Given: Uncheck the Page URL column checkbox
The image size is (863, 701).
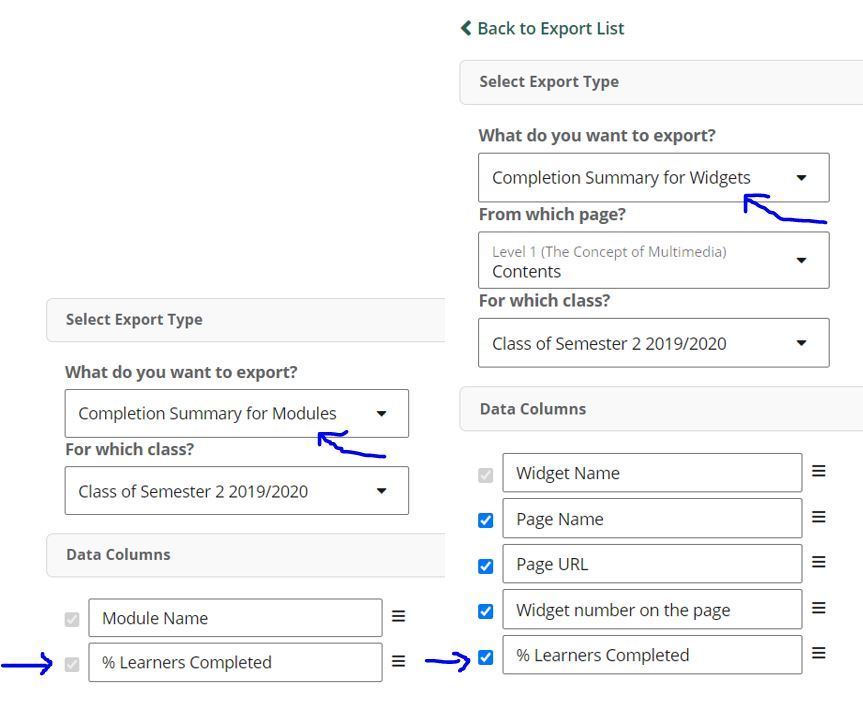Looking at the screenshot, I should point(485,566).
